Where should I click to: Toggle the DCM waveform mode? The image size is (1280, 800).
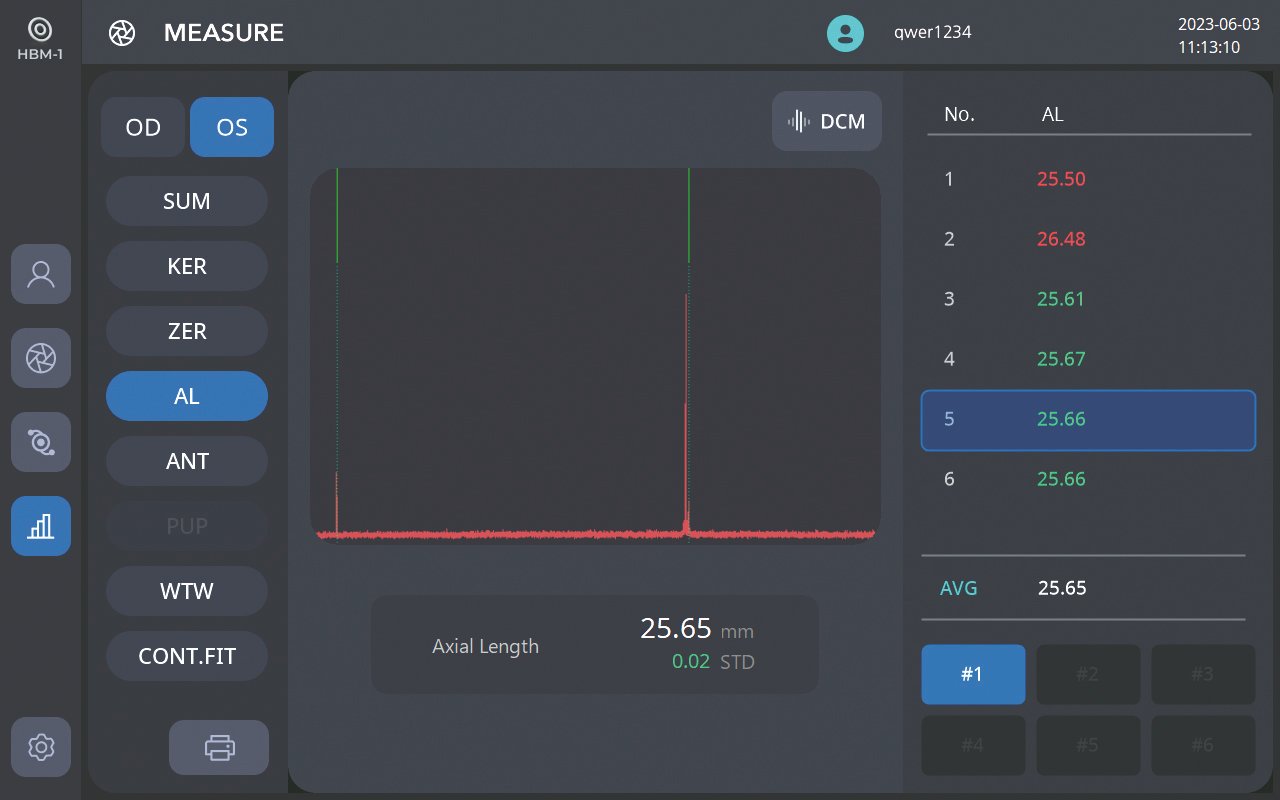(x=827, y=121)
